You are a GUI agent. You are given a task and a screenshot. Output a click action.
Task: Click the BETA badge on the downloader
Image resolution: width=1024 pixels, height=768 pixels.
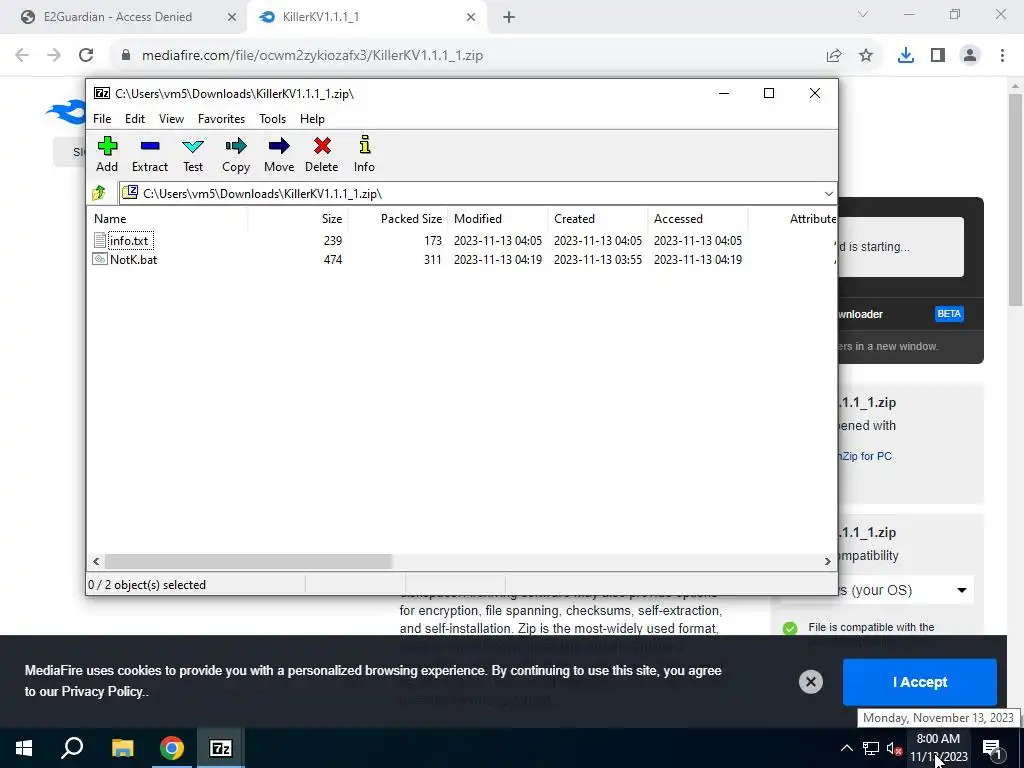click(x=949, y=314)
